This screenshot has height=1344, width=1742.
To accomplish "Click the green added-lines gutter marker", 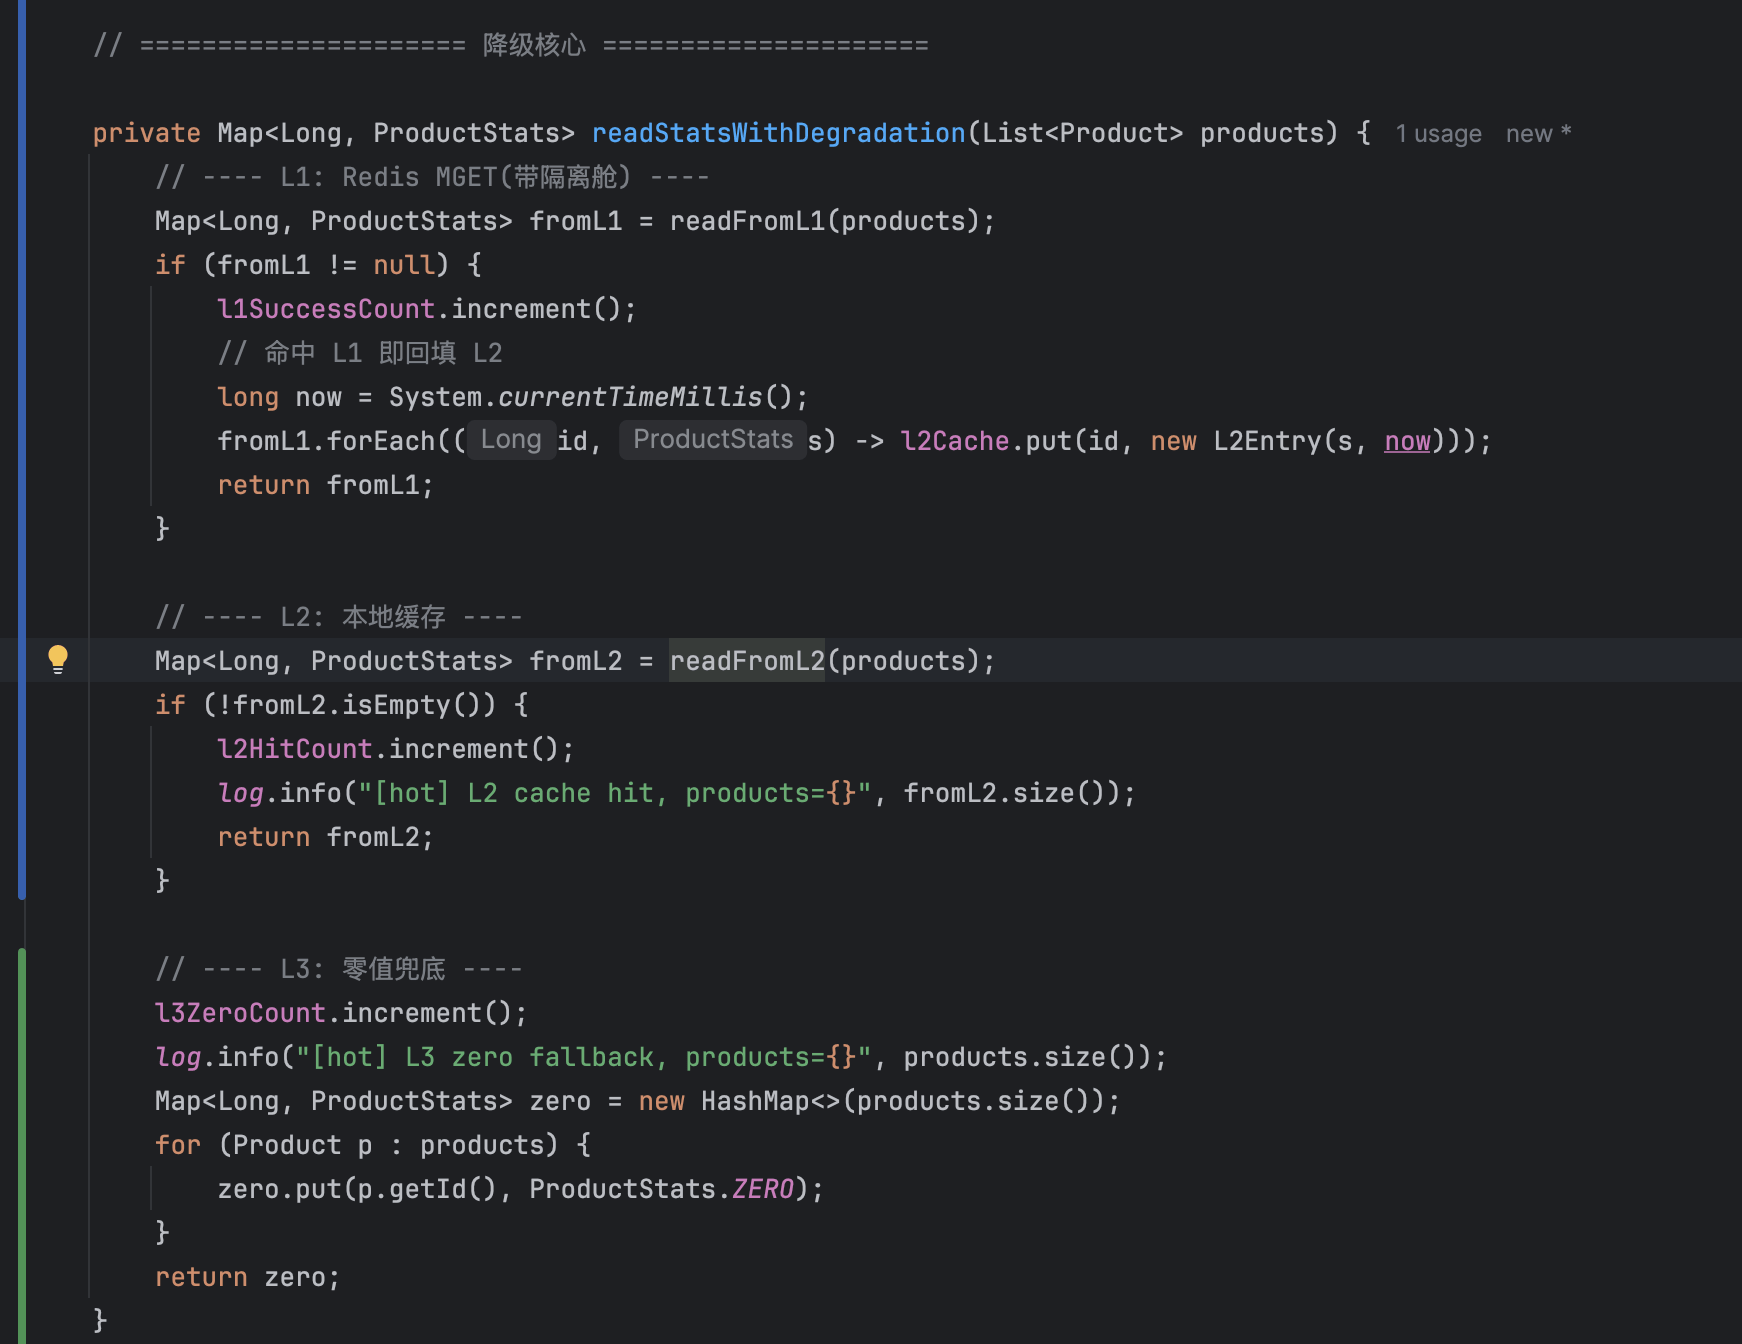I will coord(22,1146).
